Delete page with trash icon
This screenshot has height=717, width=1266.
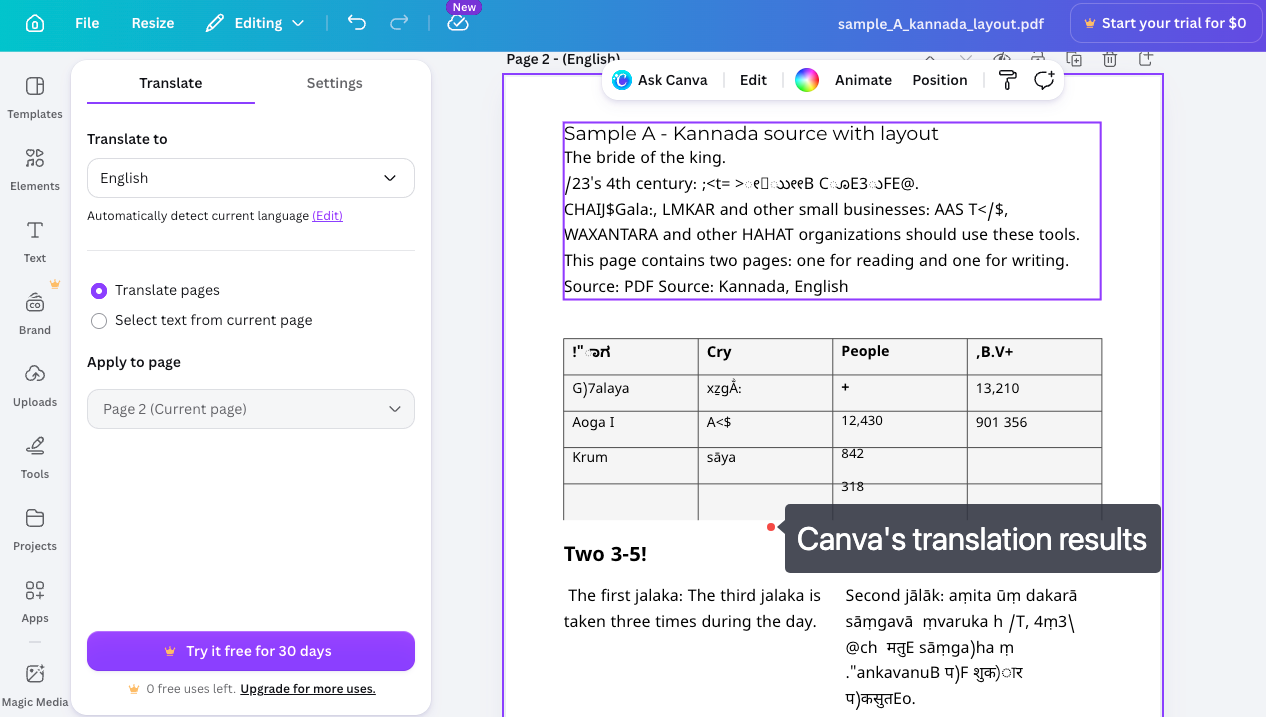(x=1110, y=60)
